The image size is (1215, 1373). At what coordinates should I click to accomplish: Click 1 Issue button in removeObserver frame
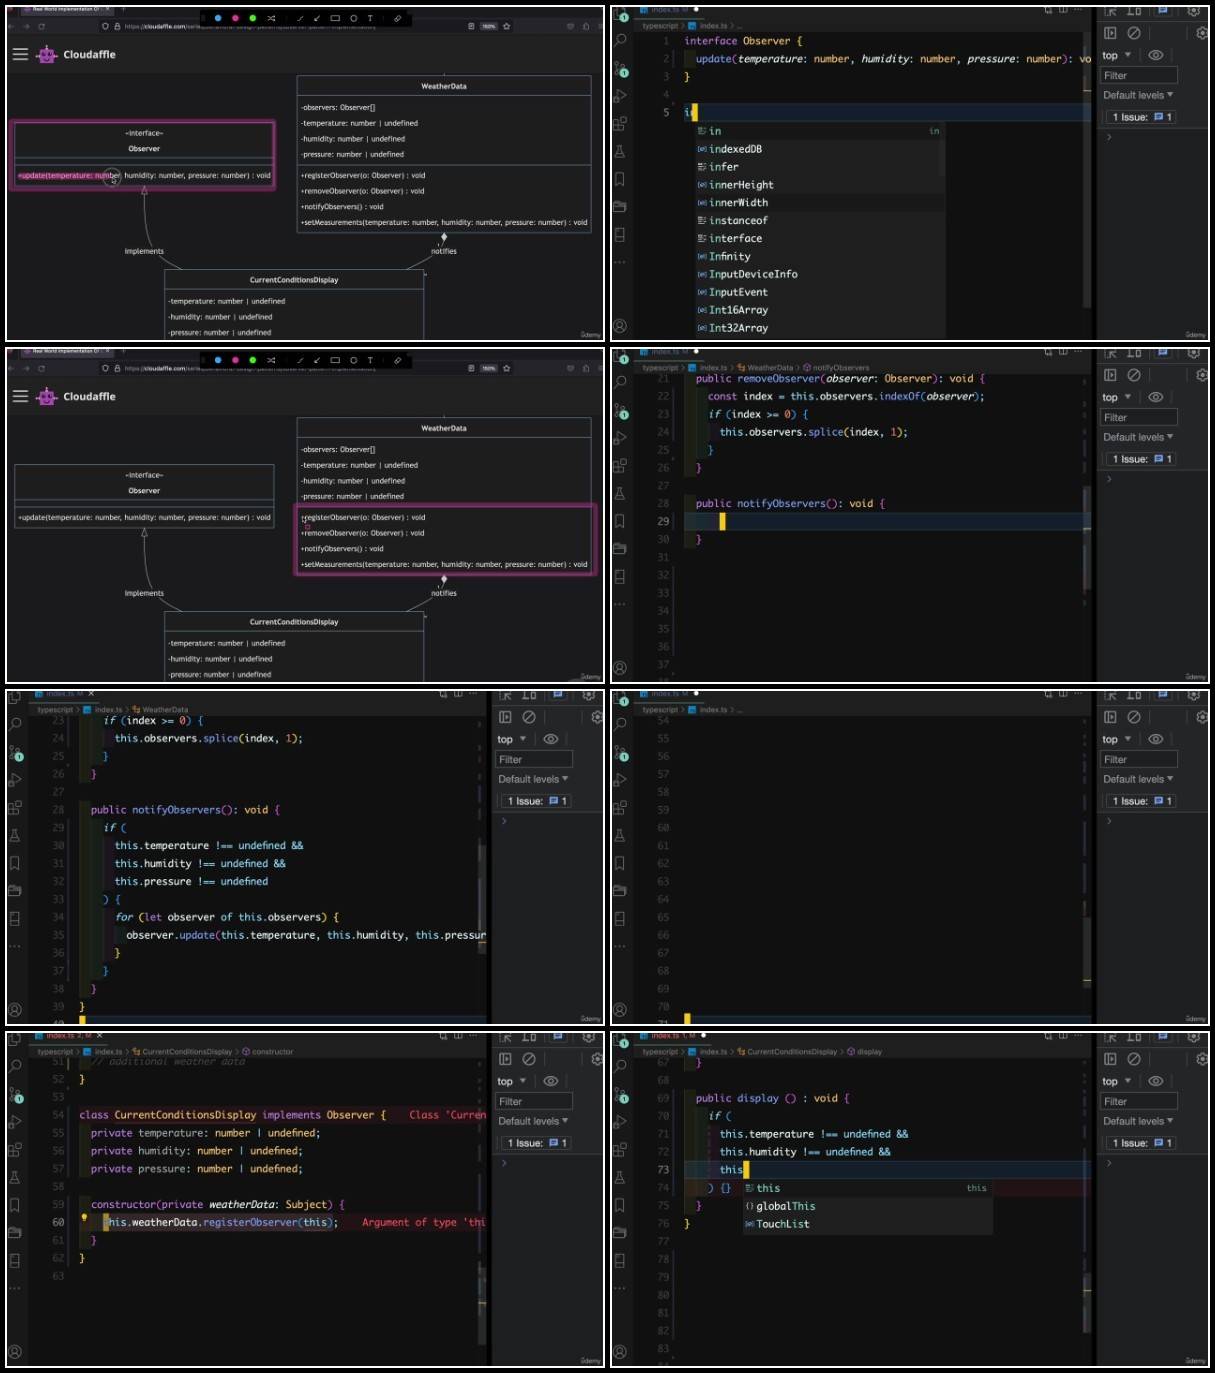click(x=1141, y=459)
